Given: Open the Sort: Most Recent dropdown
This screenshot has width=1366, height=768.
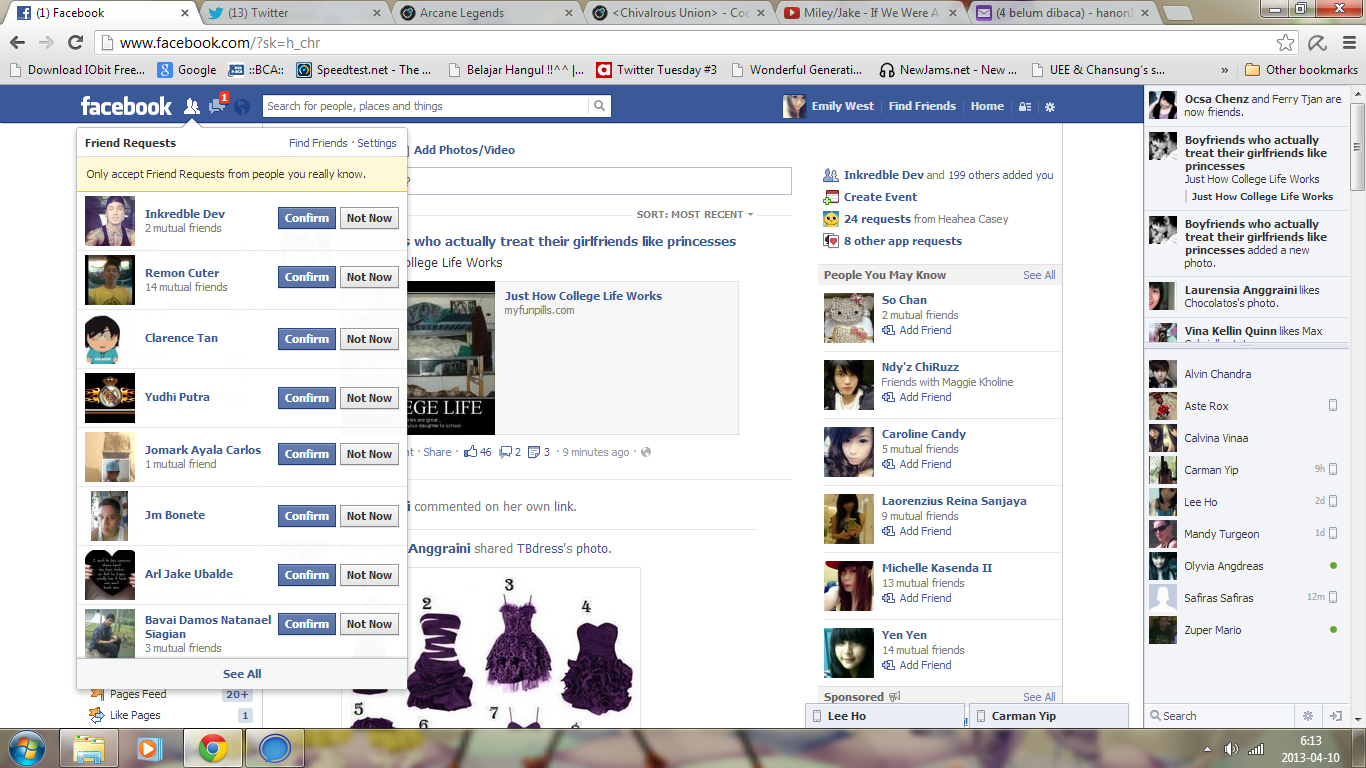Looking at the screenshot, I should (695, 214).
